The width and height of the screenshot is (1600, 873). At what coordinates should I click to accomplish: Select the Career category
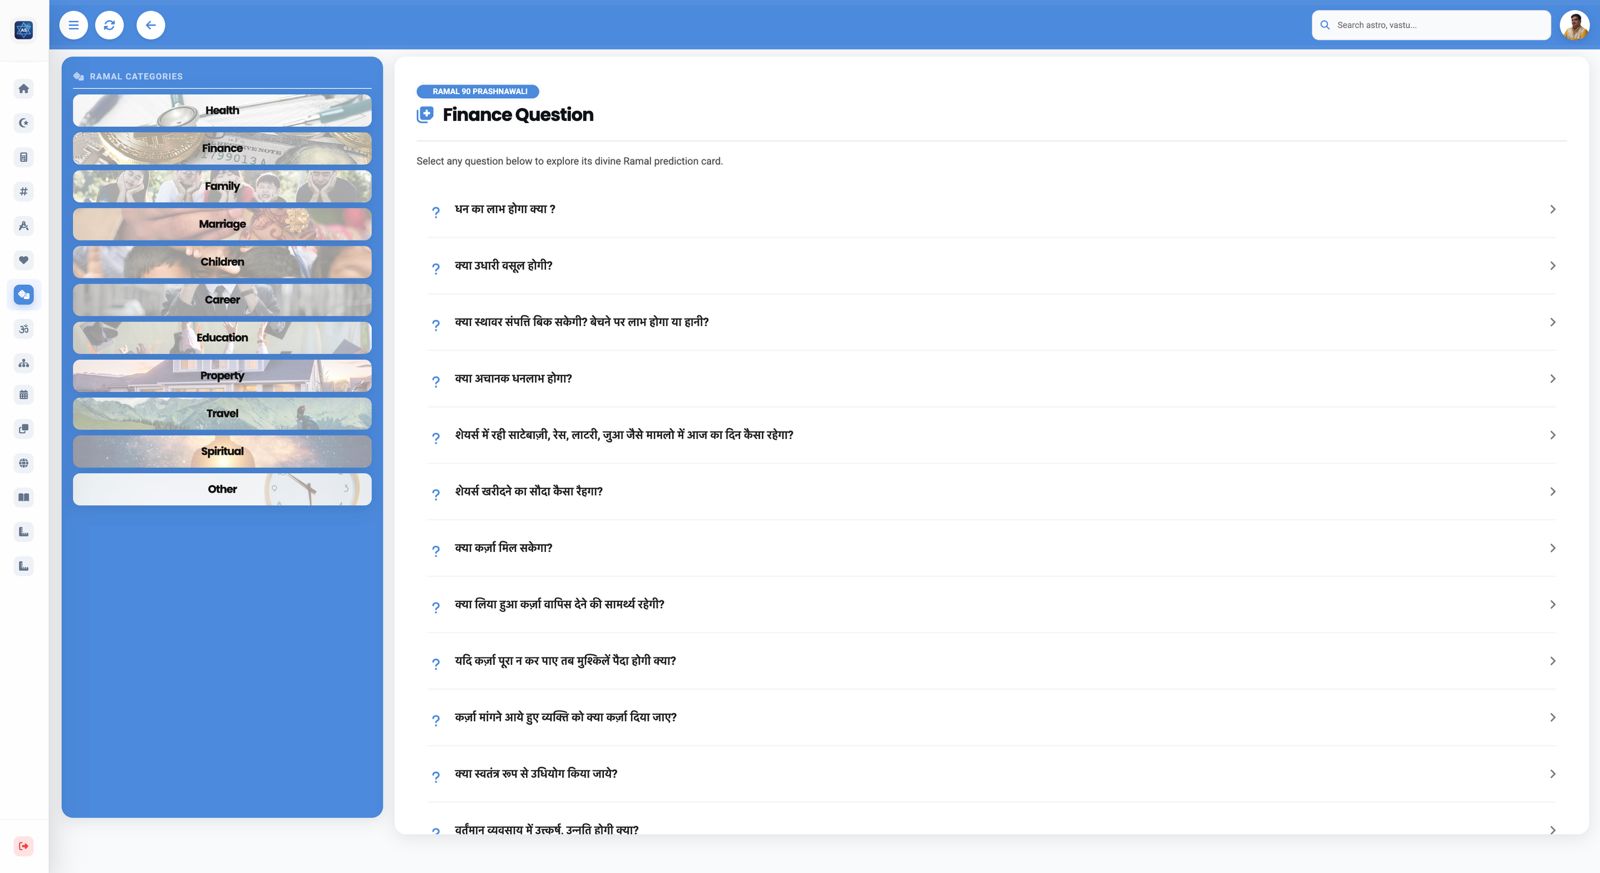(x=222, y=300)
